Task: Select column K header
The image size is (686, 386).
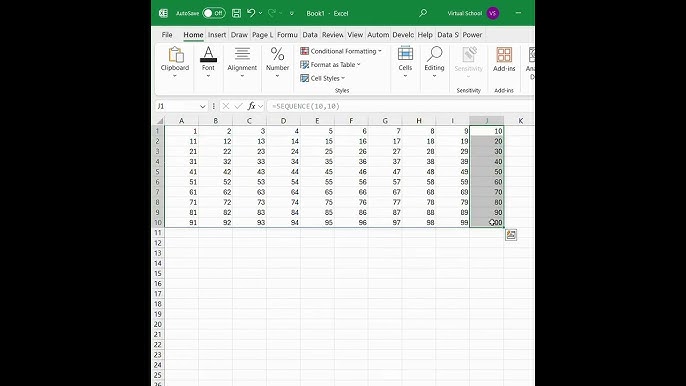Action: (x=520, y=120)
